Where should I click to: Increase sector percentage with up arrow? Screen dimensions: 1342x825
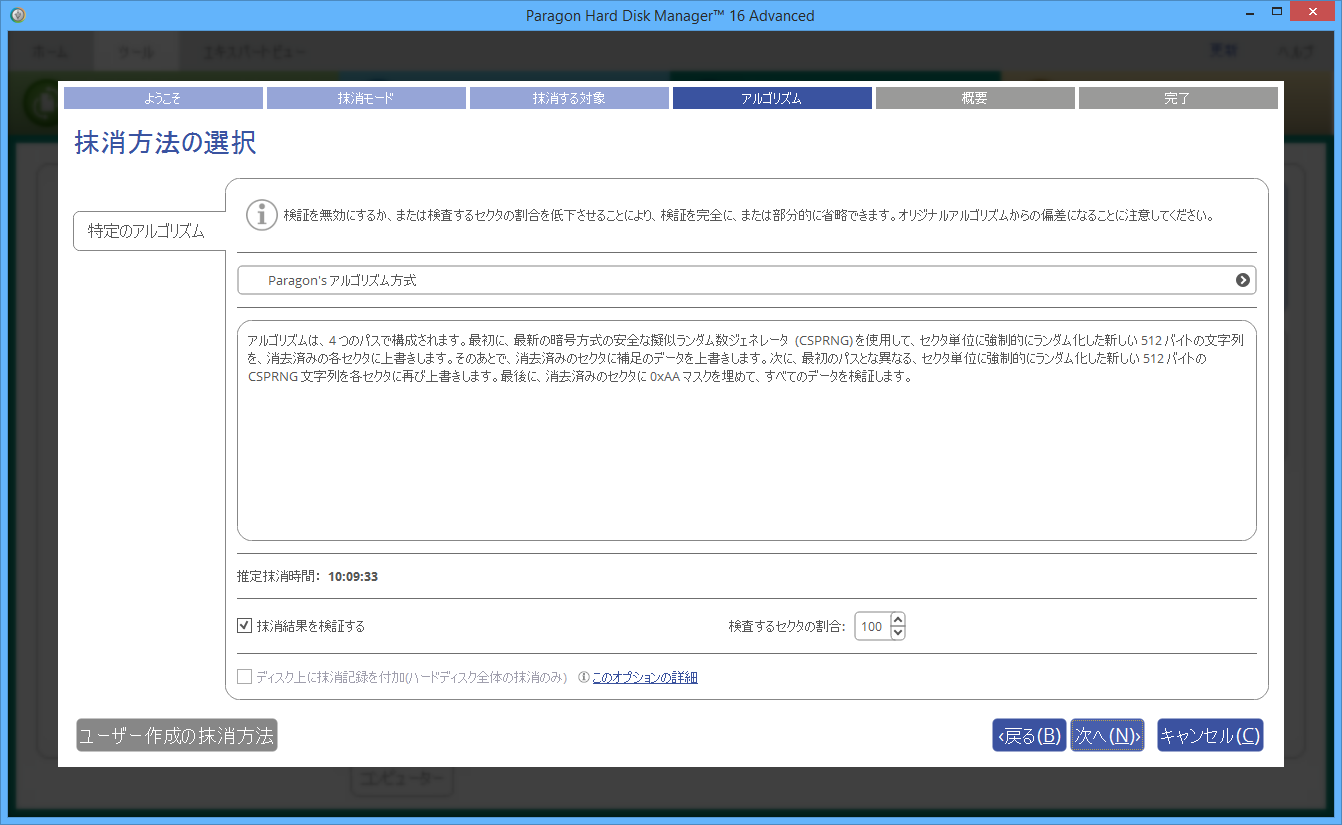[897, 620]
